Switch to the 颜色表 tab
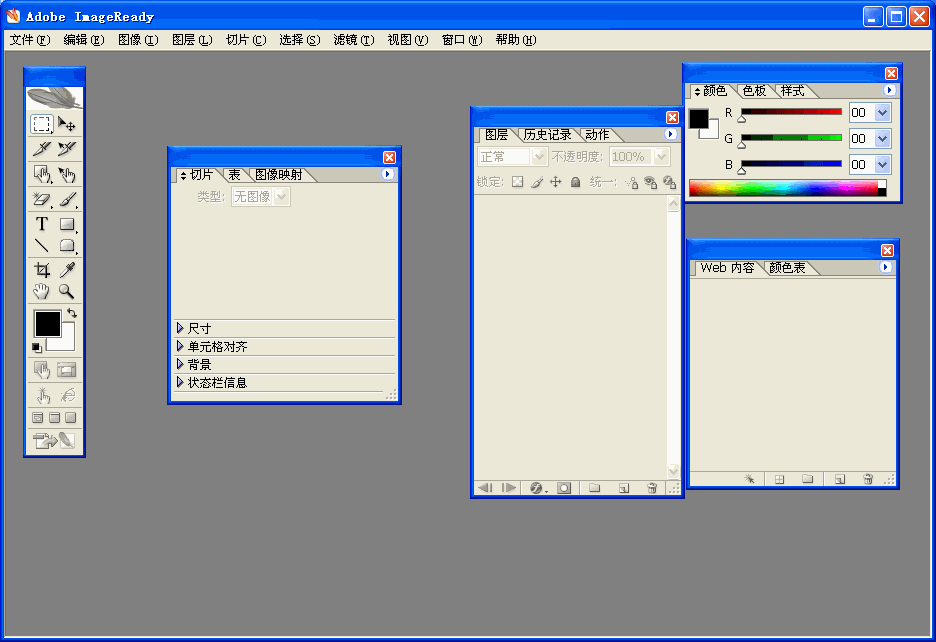The image size is (936, 642). coord(786,267)
